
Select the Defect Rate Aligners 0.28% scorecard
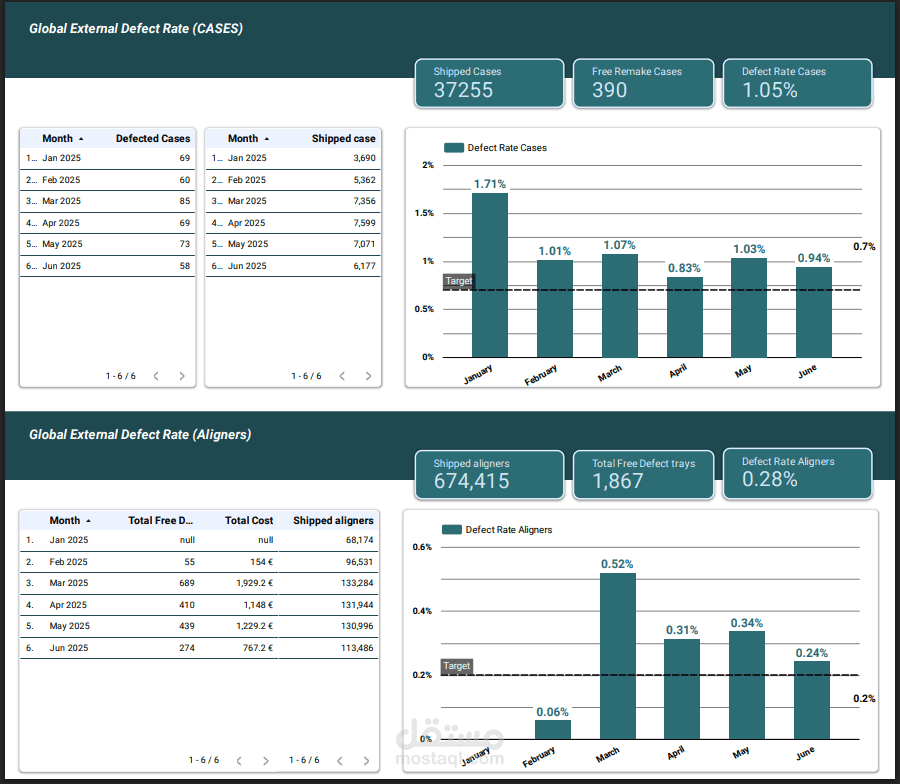(x=797, y=473)
